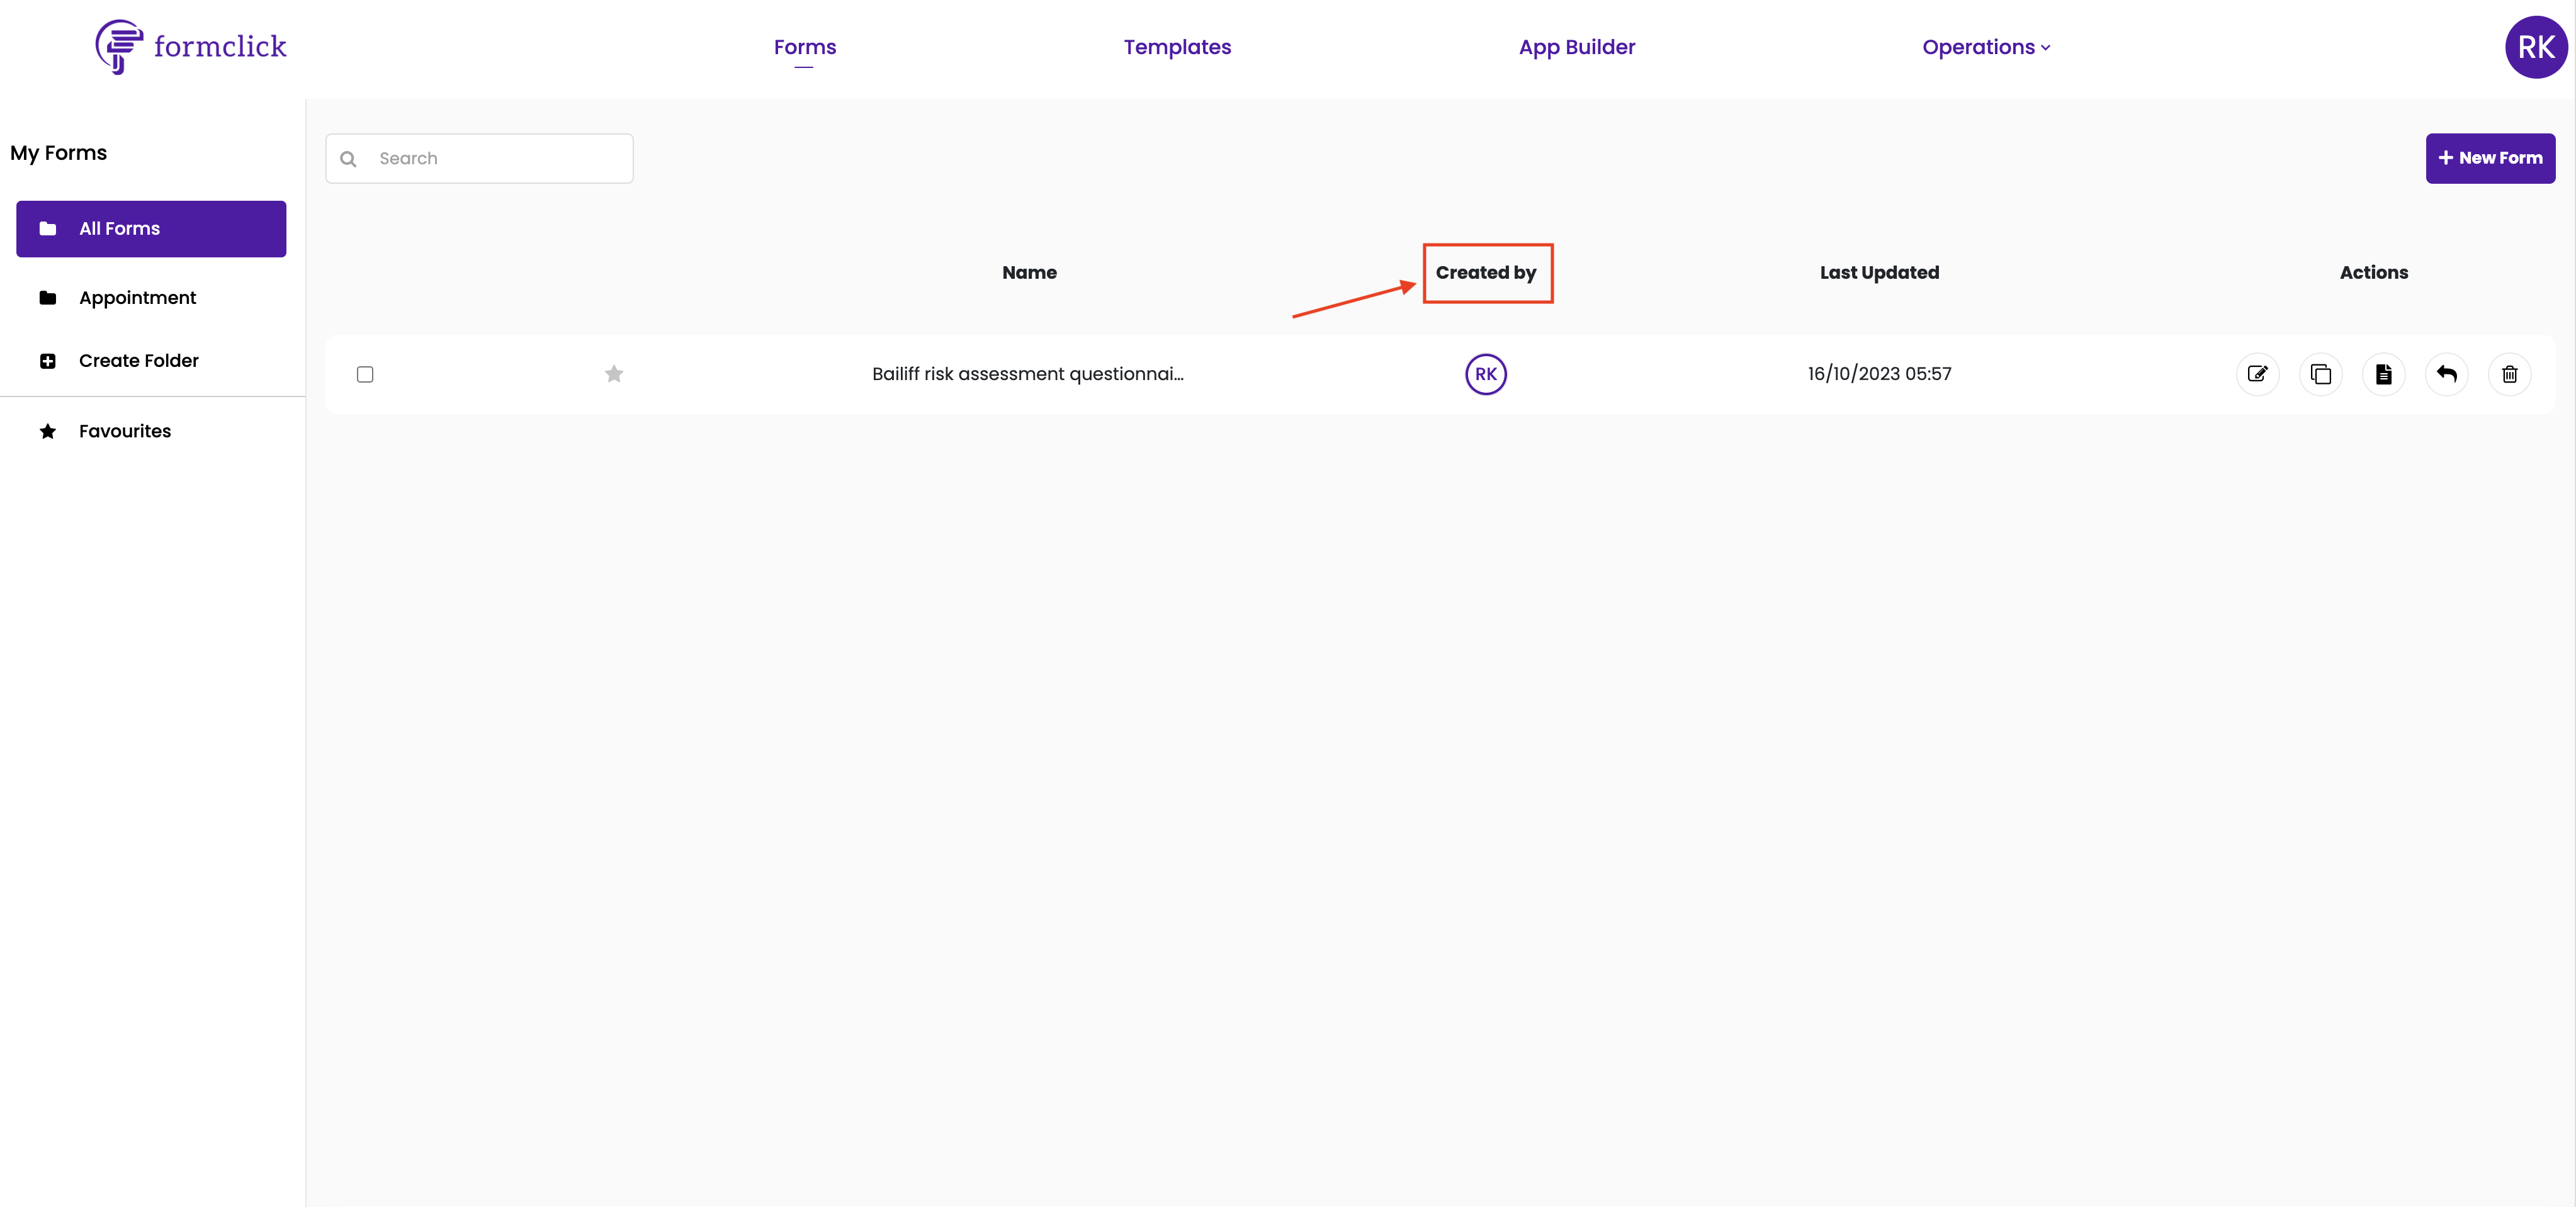Sort by Name column header
This screenshot has height=1207, width=2576.
pos(1029,273)
